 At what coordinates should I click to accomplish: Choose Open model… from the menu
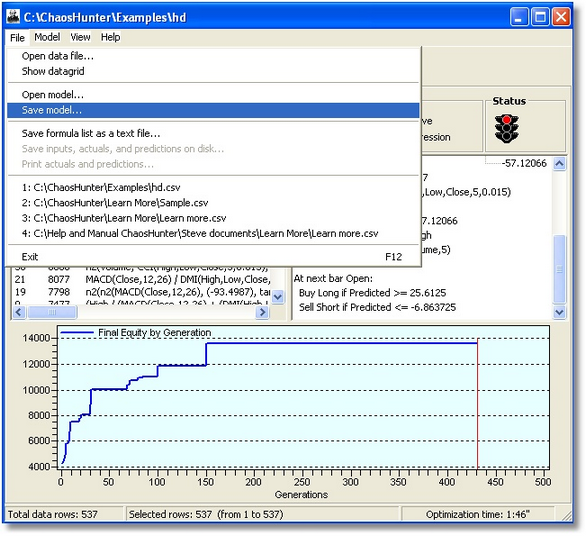(213, 95)
